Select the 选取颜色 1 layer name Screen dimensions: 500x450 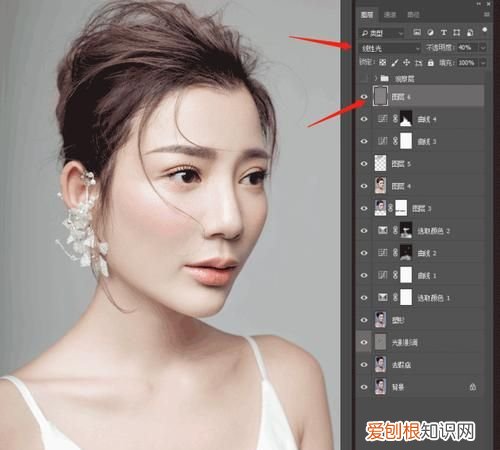click(433, 298)
